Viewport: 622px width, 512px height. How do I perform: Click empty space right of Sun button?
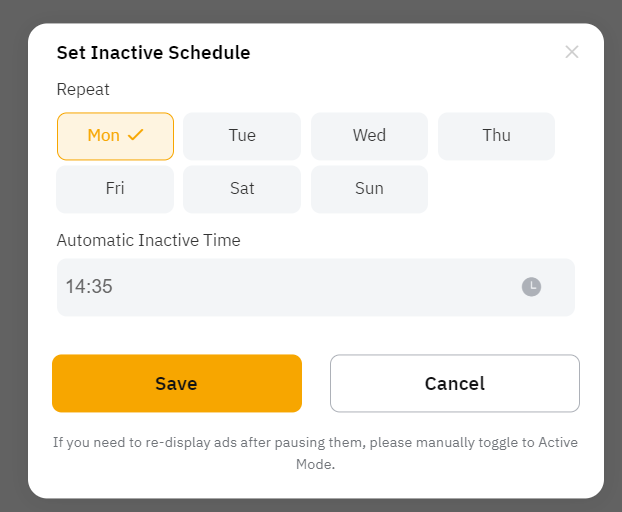(496, 189)
